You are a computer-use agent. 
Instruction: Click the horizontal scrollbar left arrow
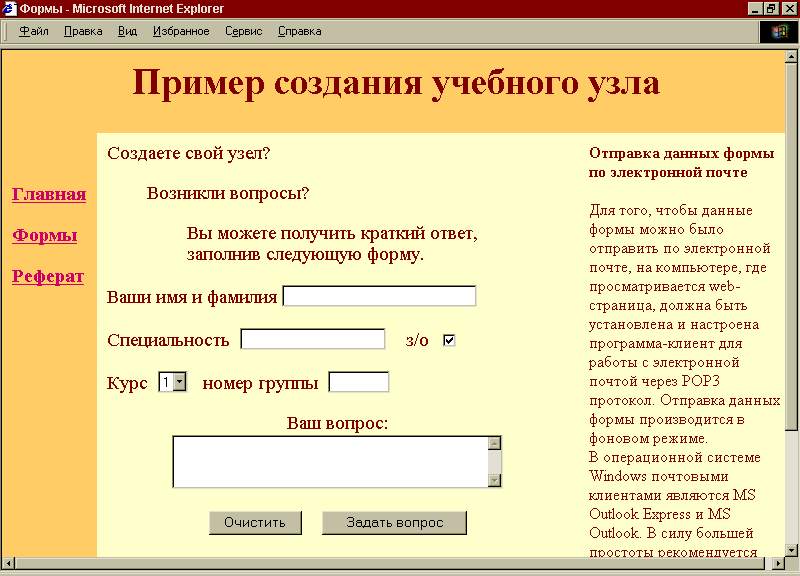coord(8,563)
